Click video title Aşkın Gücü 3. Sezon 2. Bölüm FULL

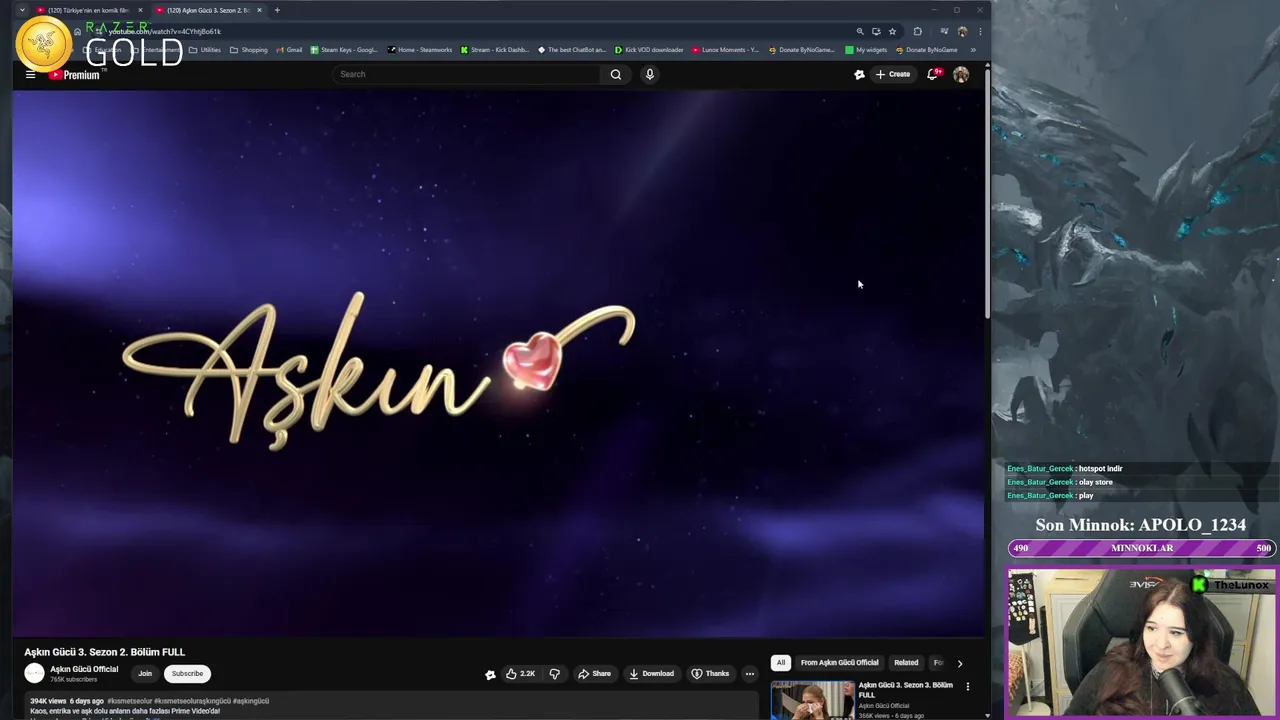(x=104, y=652)
